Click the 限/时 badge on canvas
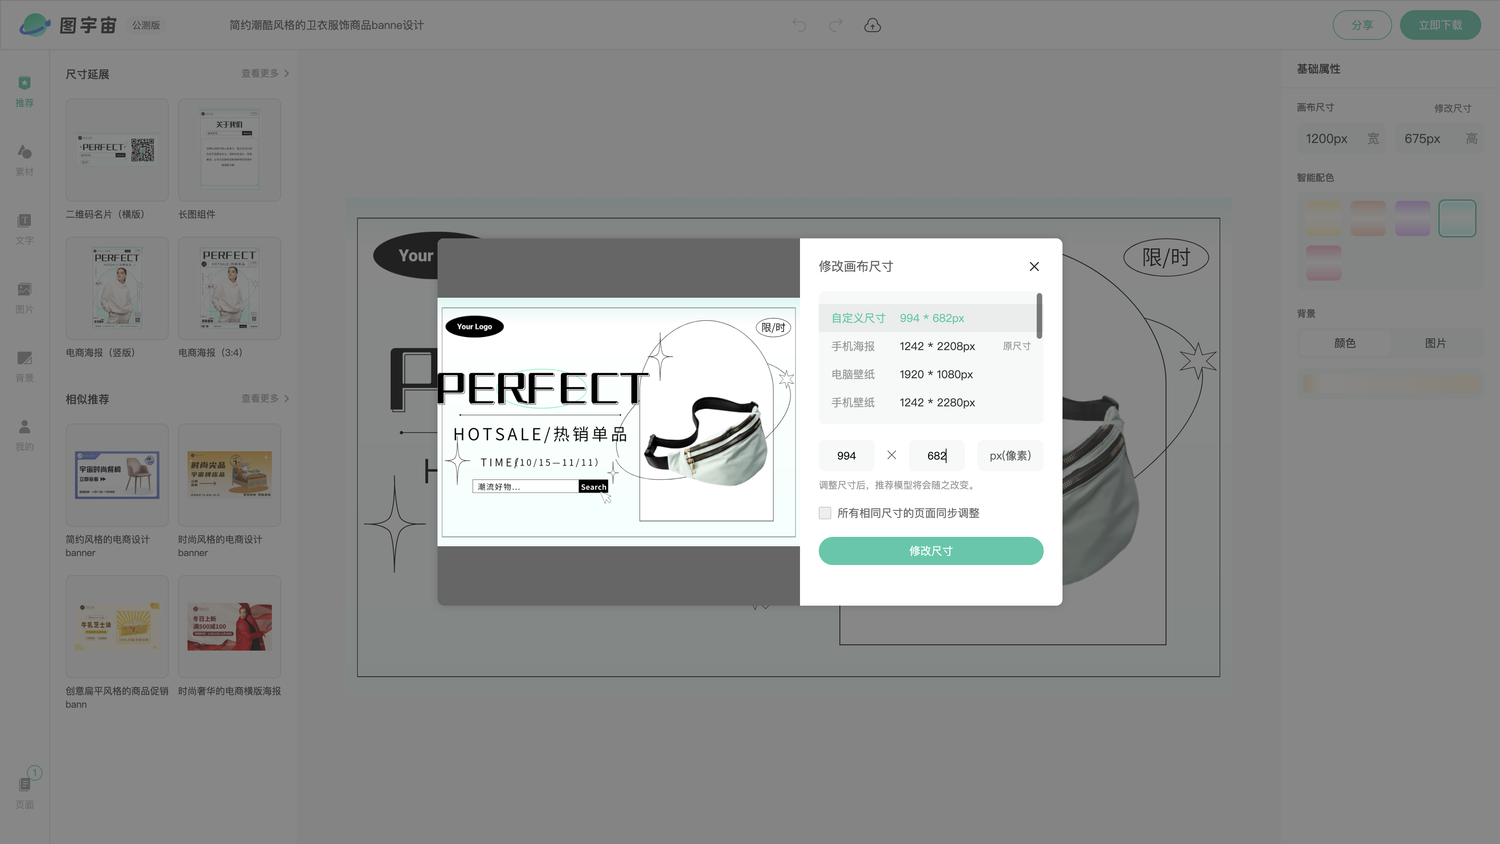The image size is (1500, 844). pos(1166,258)
